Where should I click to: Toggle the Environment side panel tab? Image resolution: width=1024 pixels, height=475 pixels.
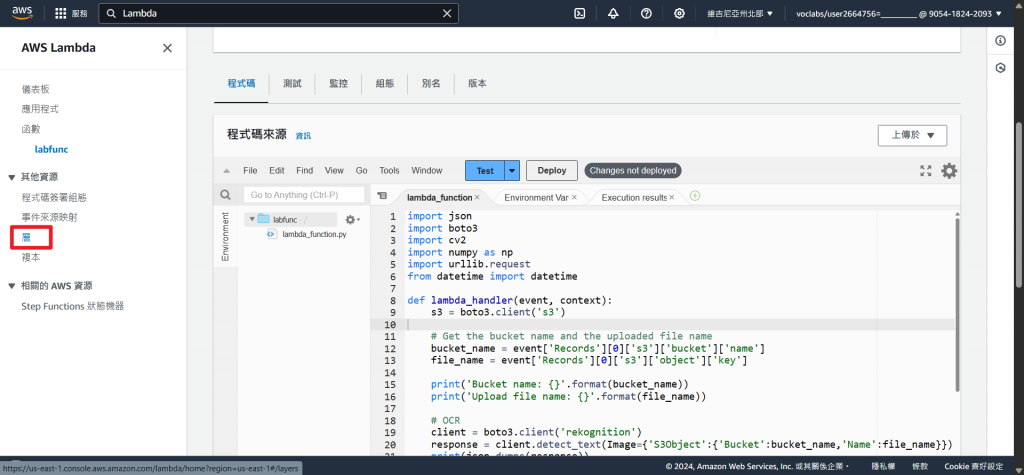[x=225, y=237]
